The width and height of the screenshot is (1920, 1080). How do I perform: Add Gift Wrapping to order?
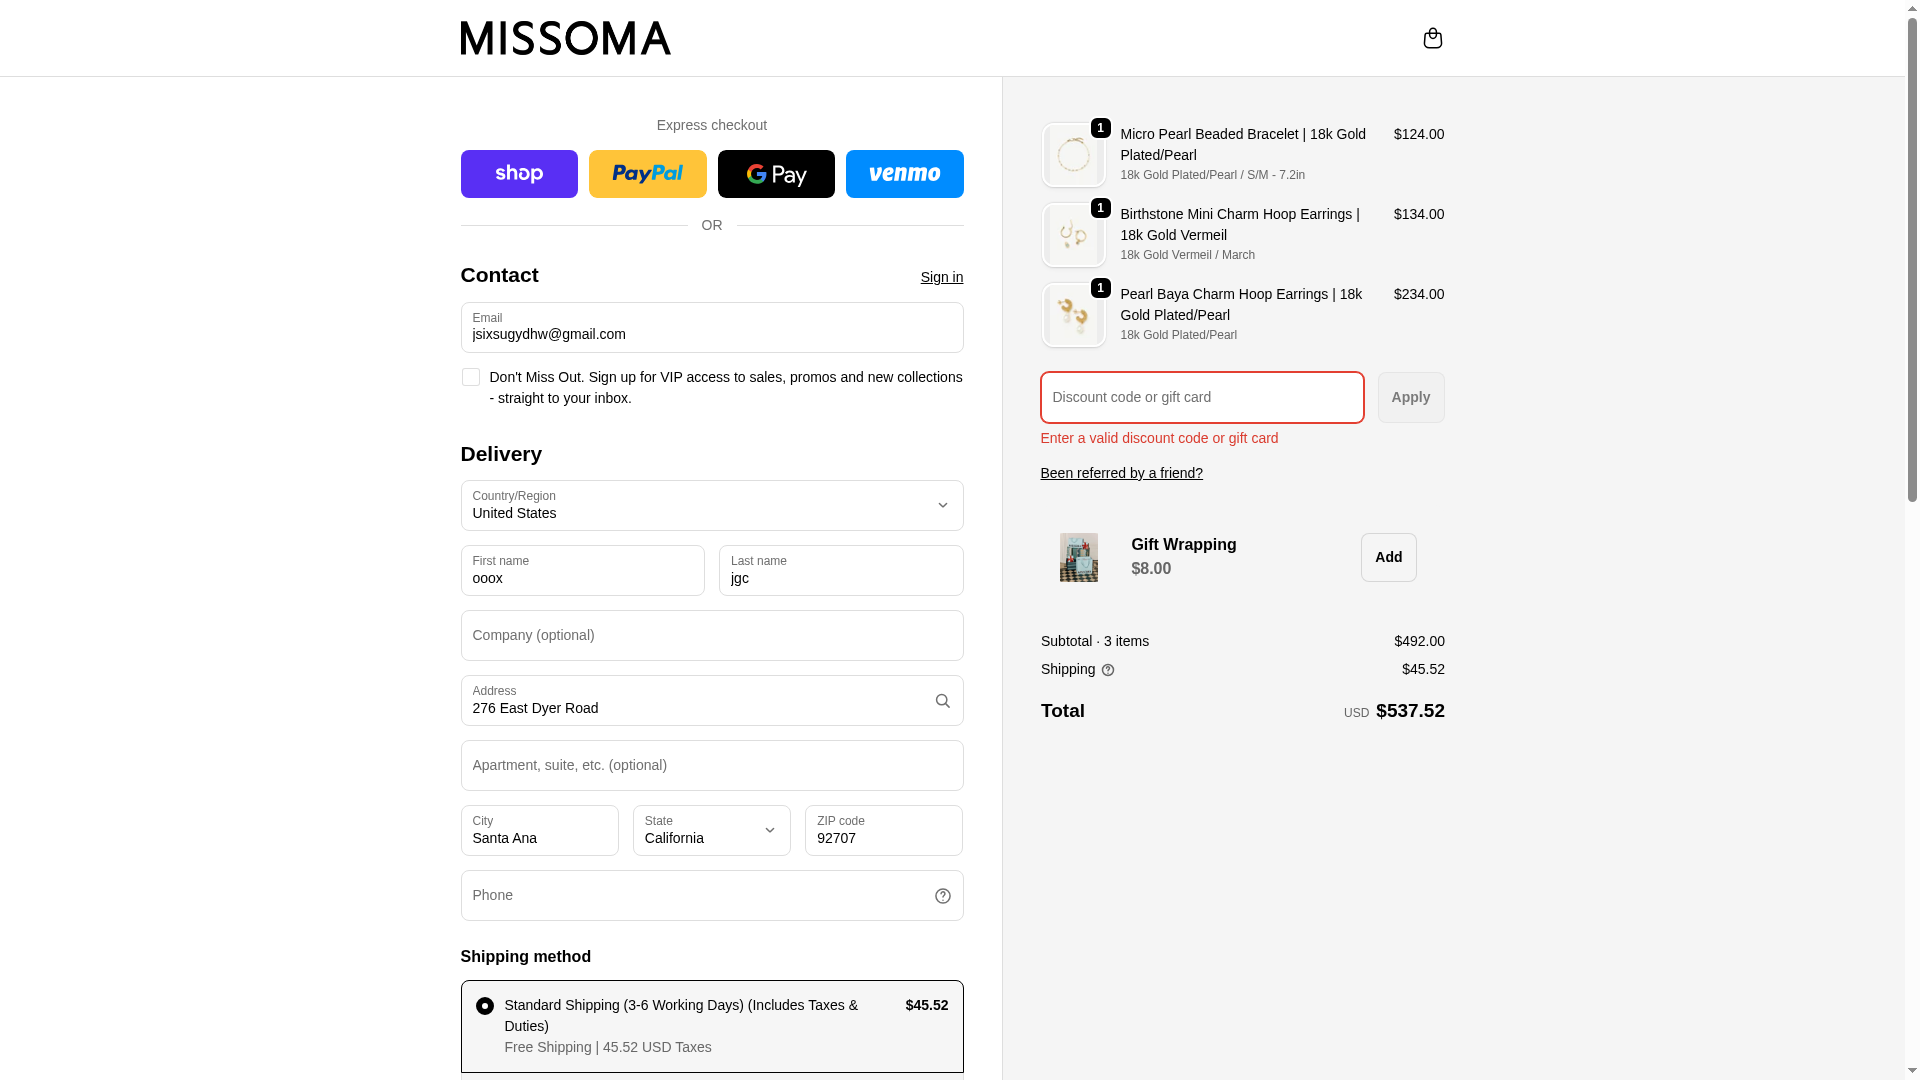1388,557
